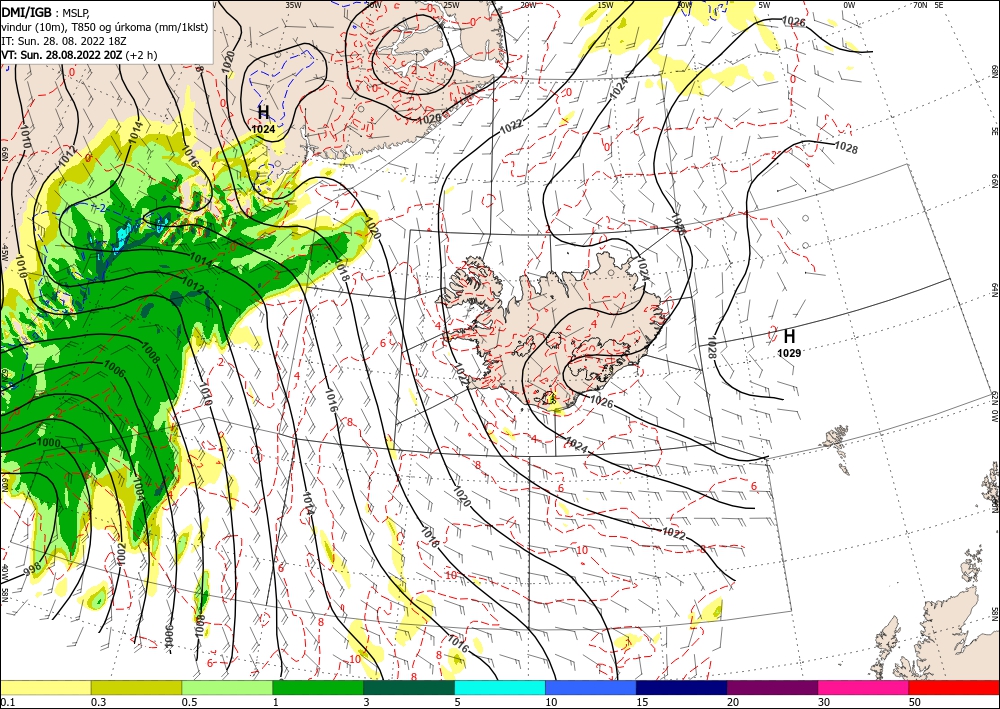Click the '30' legend scale value
1000x709 pixels.
tap(824, 702)
